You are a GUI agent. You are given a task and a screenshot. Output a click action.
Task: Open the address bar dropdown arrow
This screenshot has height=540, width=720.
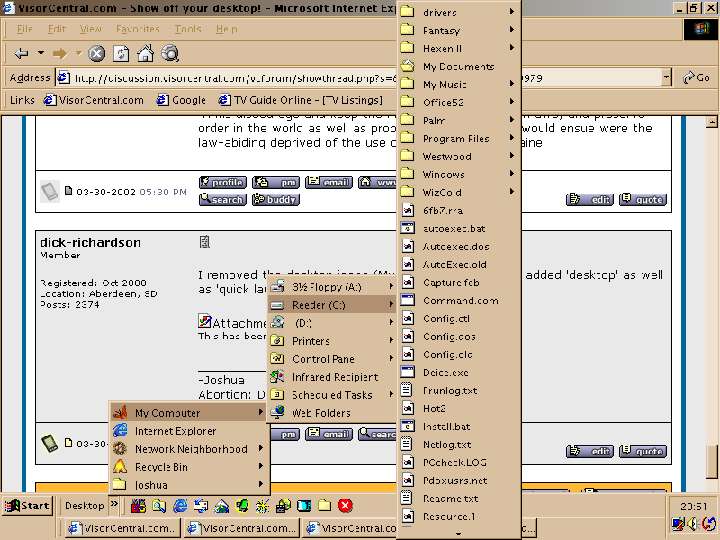[x=666, y=77]
